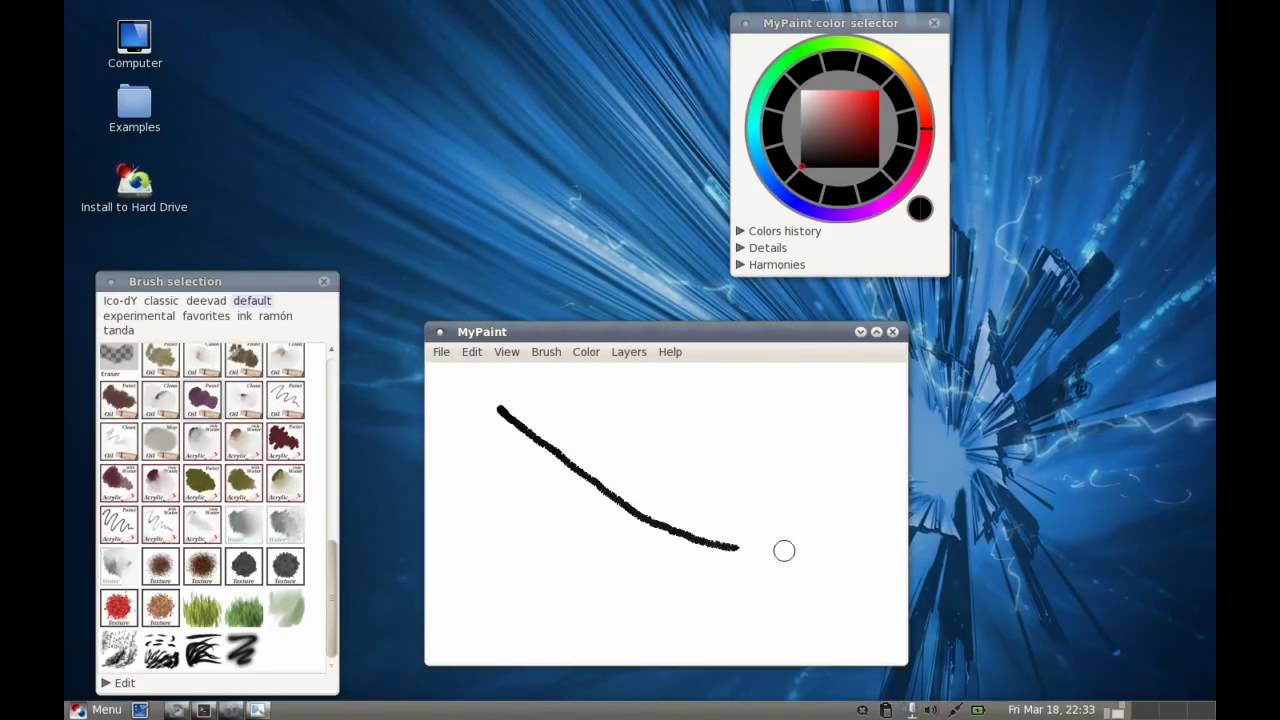
Task: Choose the bold black scribble brush
Action: 202,650
